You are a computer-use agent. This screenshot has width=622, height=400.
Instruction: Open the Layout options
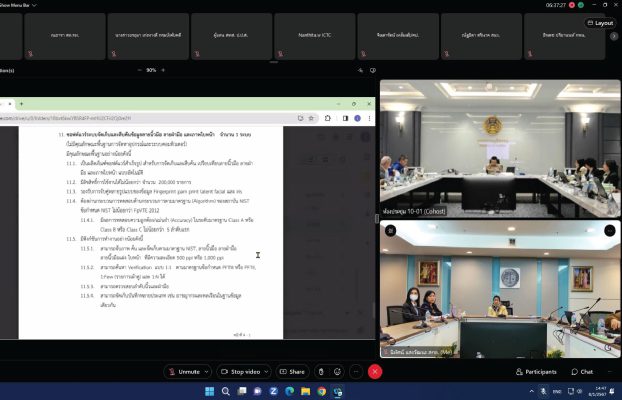tap(597, 21)
